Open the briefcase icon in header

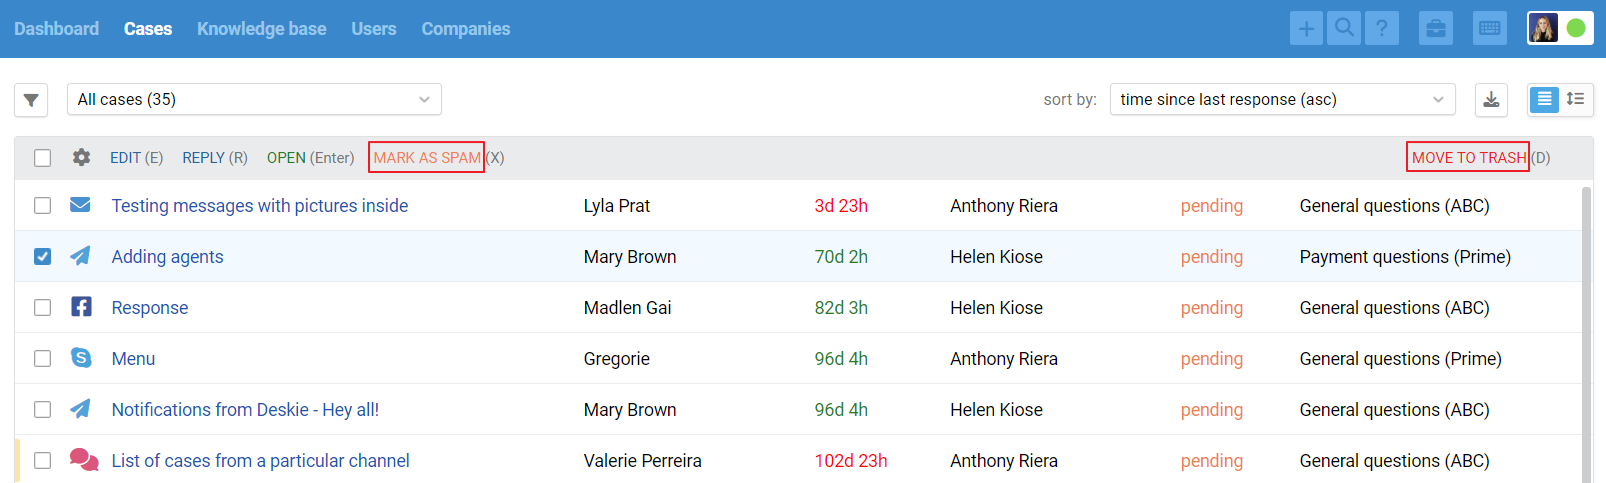click(x=1436, y=28)
